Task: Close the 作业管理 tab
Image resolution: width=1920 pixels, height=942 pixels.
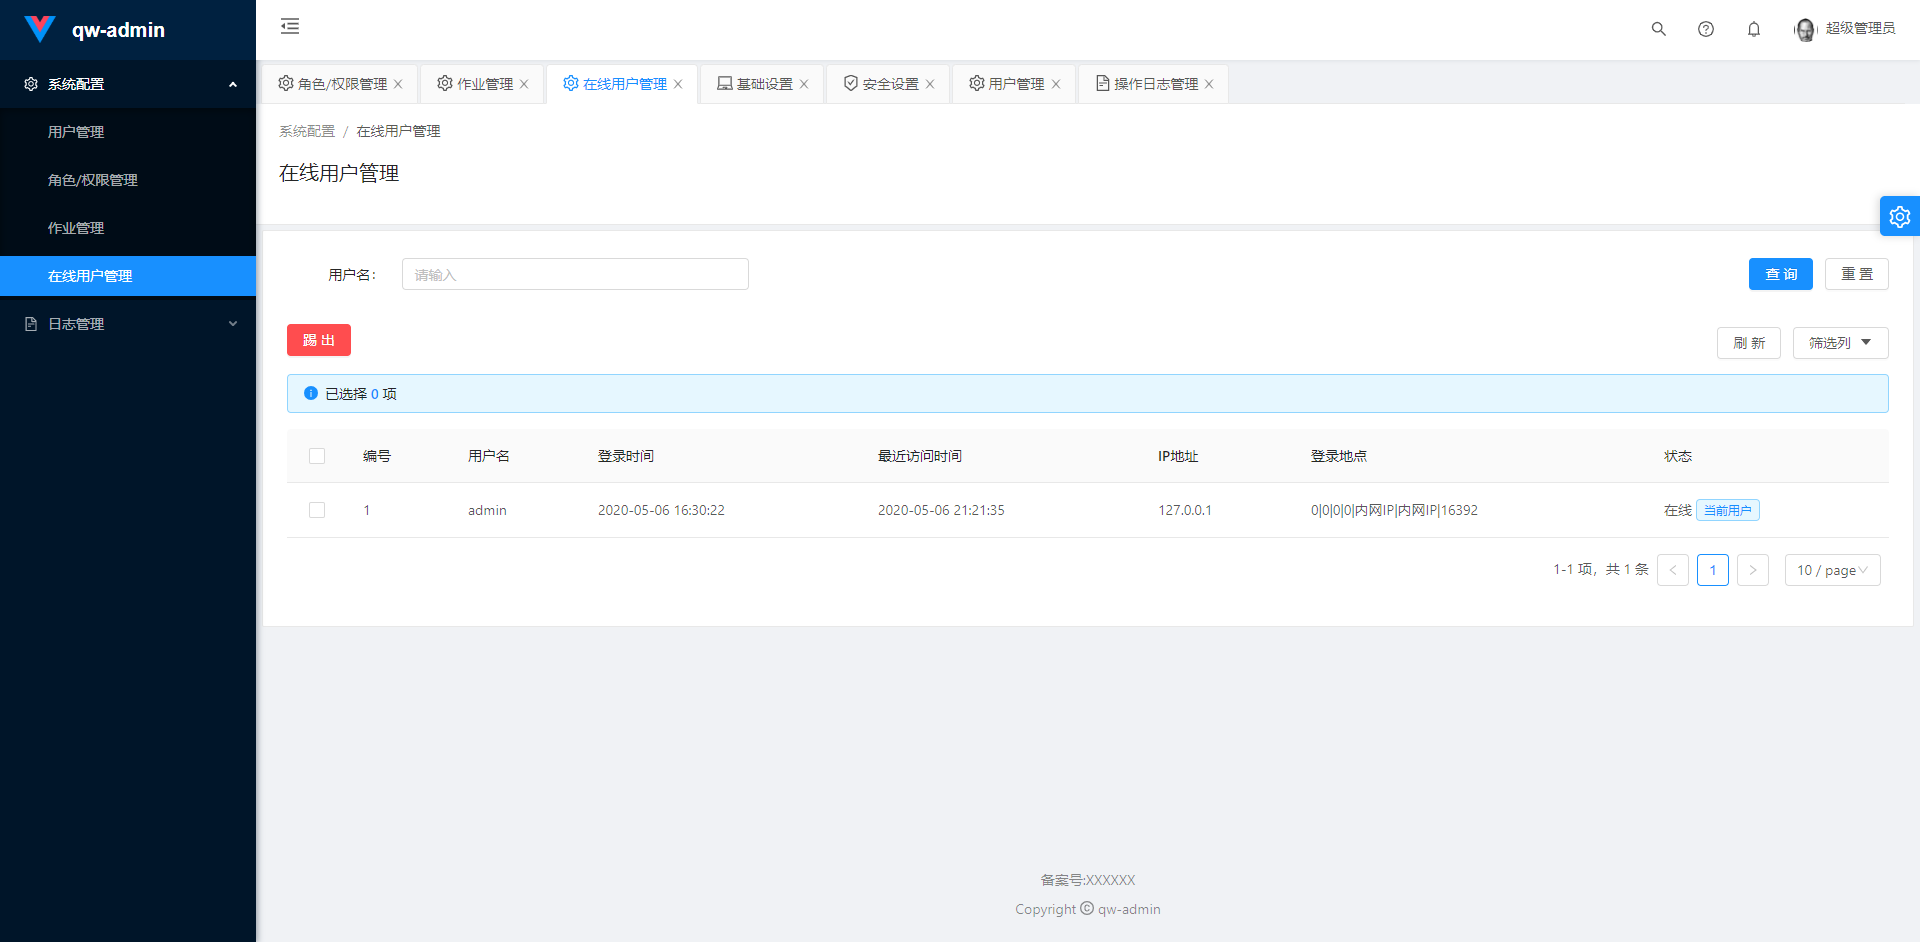Action: (524, 84)
